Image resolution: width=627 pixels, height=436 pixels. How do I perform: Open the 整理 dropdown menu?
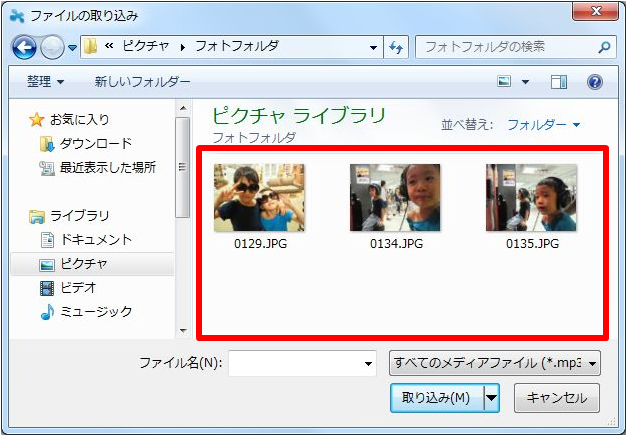coord(46,81)
